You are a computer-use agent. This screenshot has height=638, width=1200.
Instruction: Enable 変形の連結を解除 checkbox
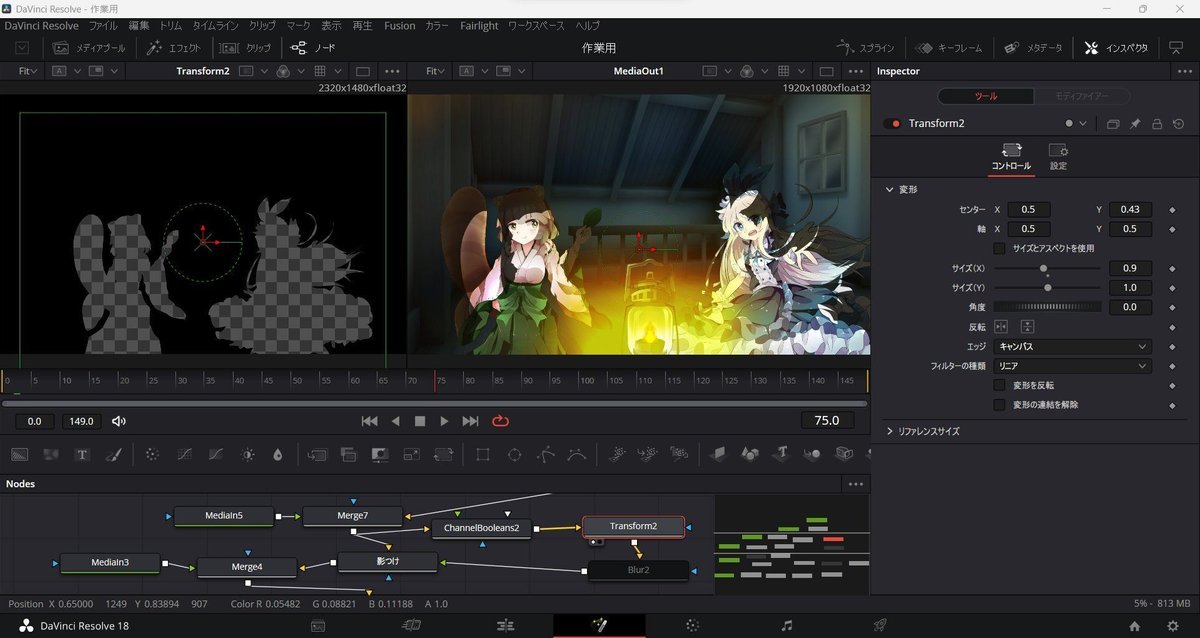click(999, 405)
